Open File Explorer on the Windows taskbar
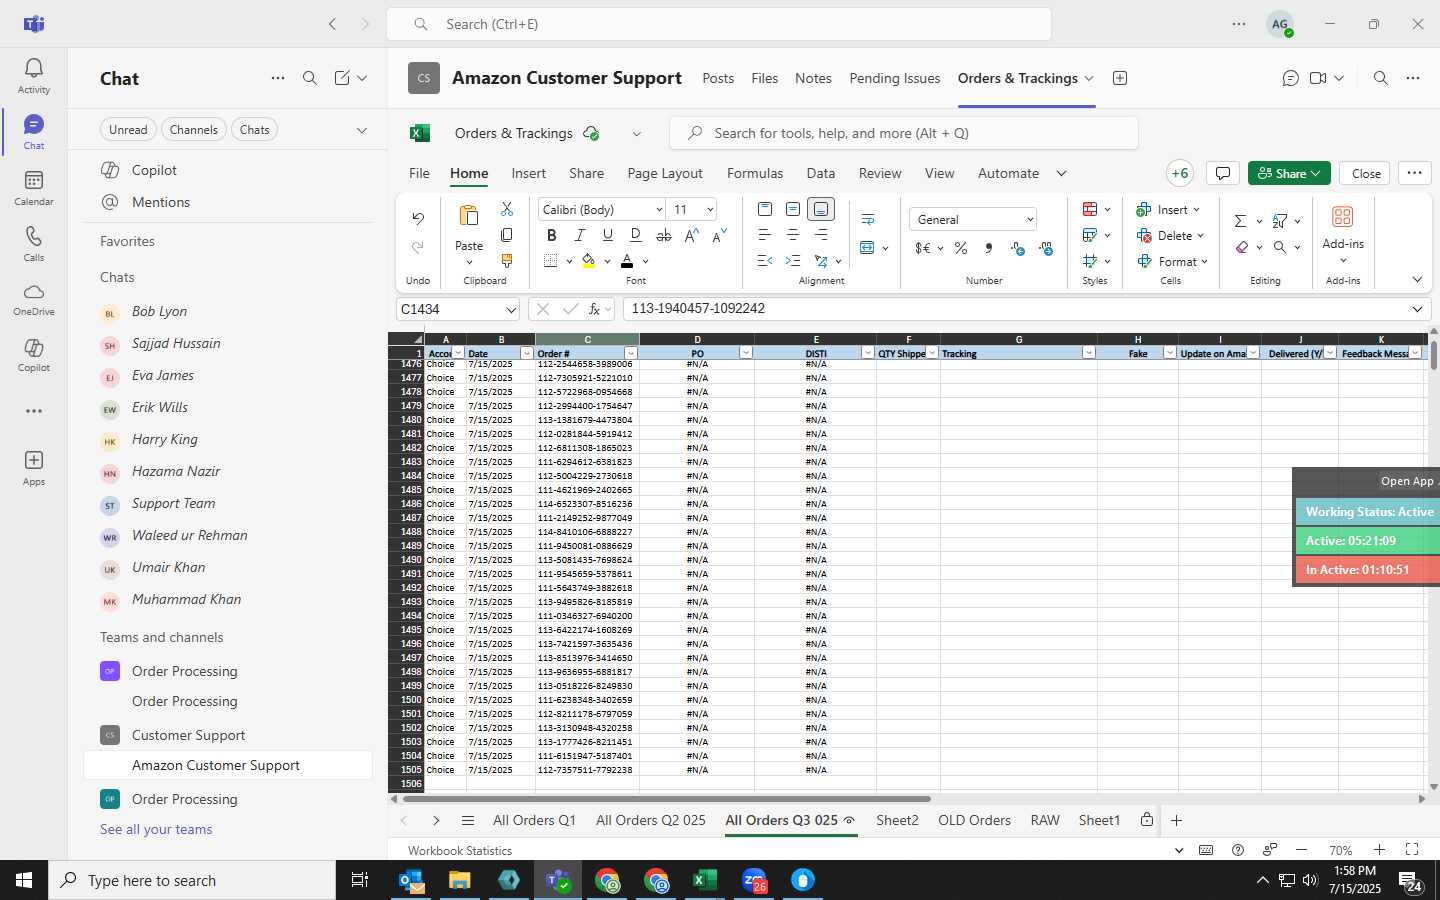1440x900 pixels. (459, 880)
